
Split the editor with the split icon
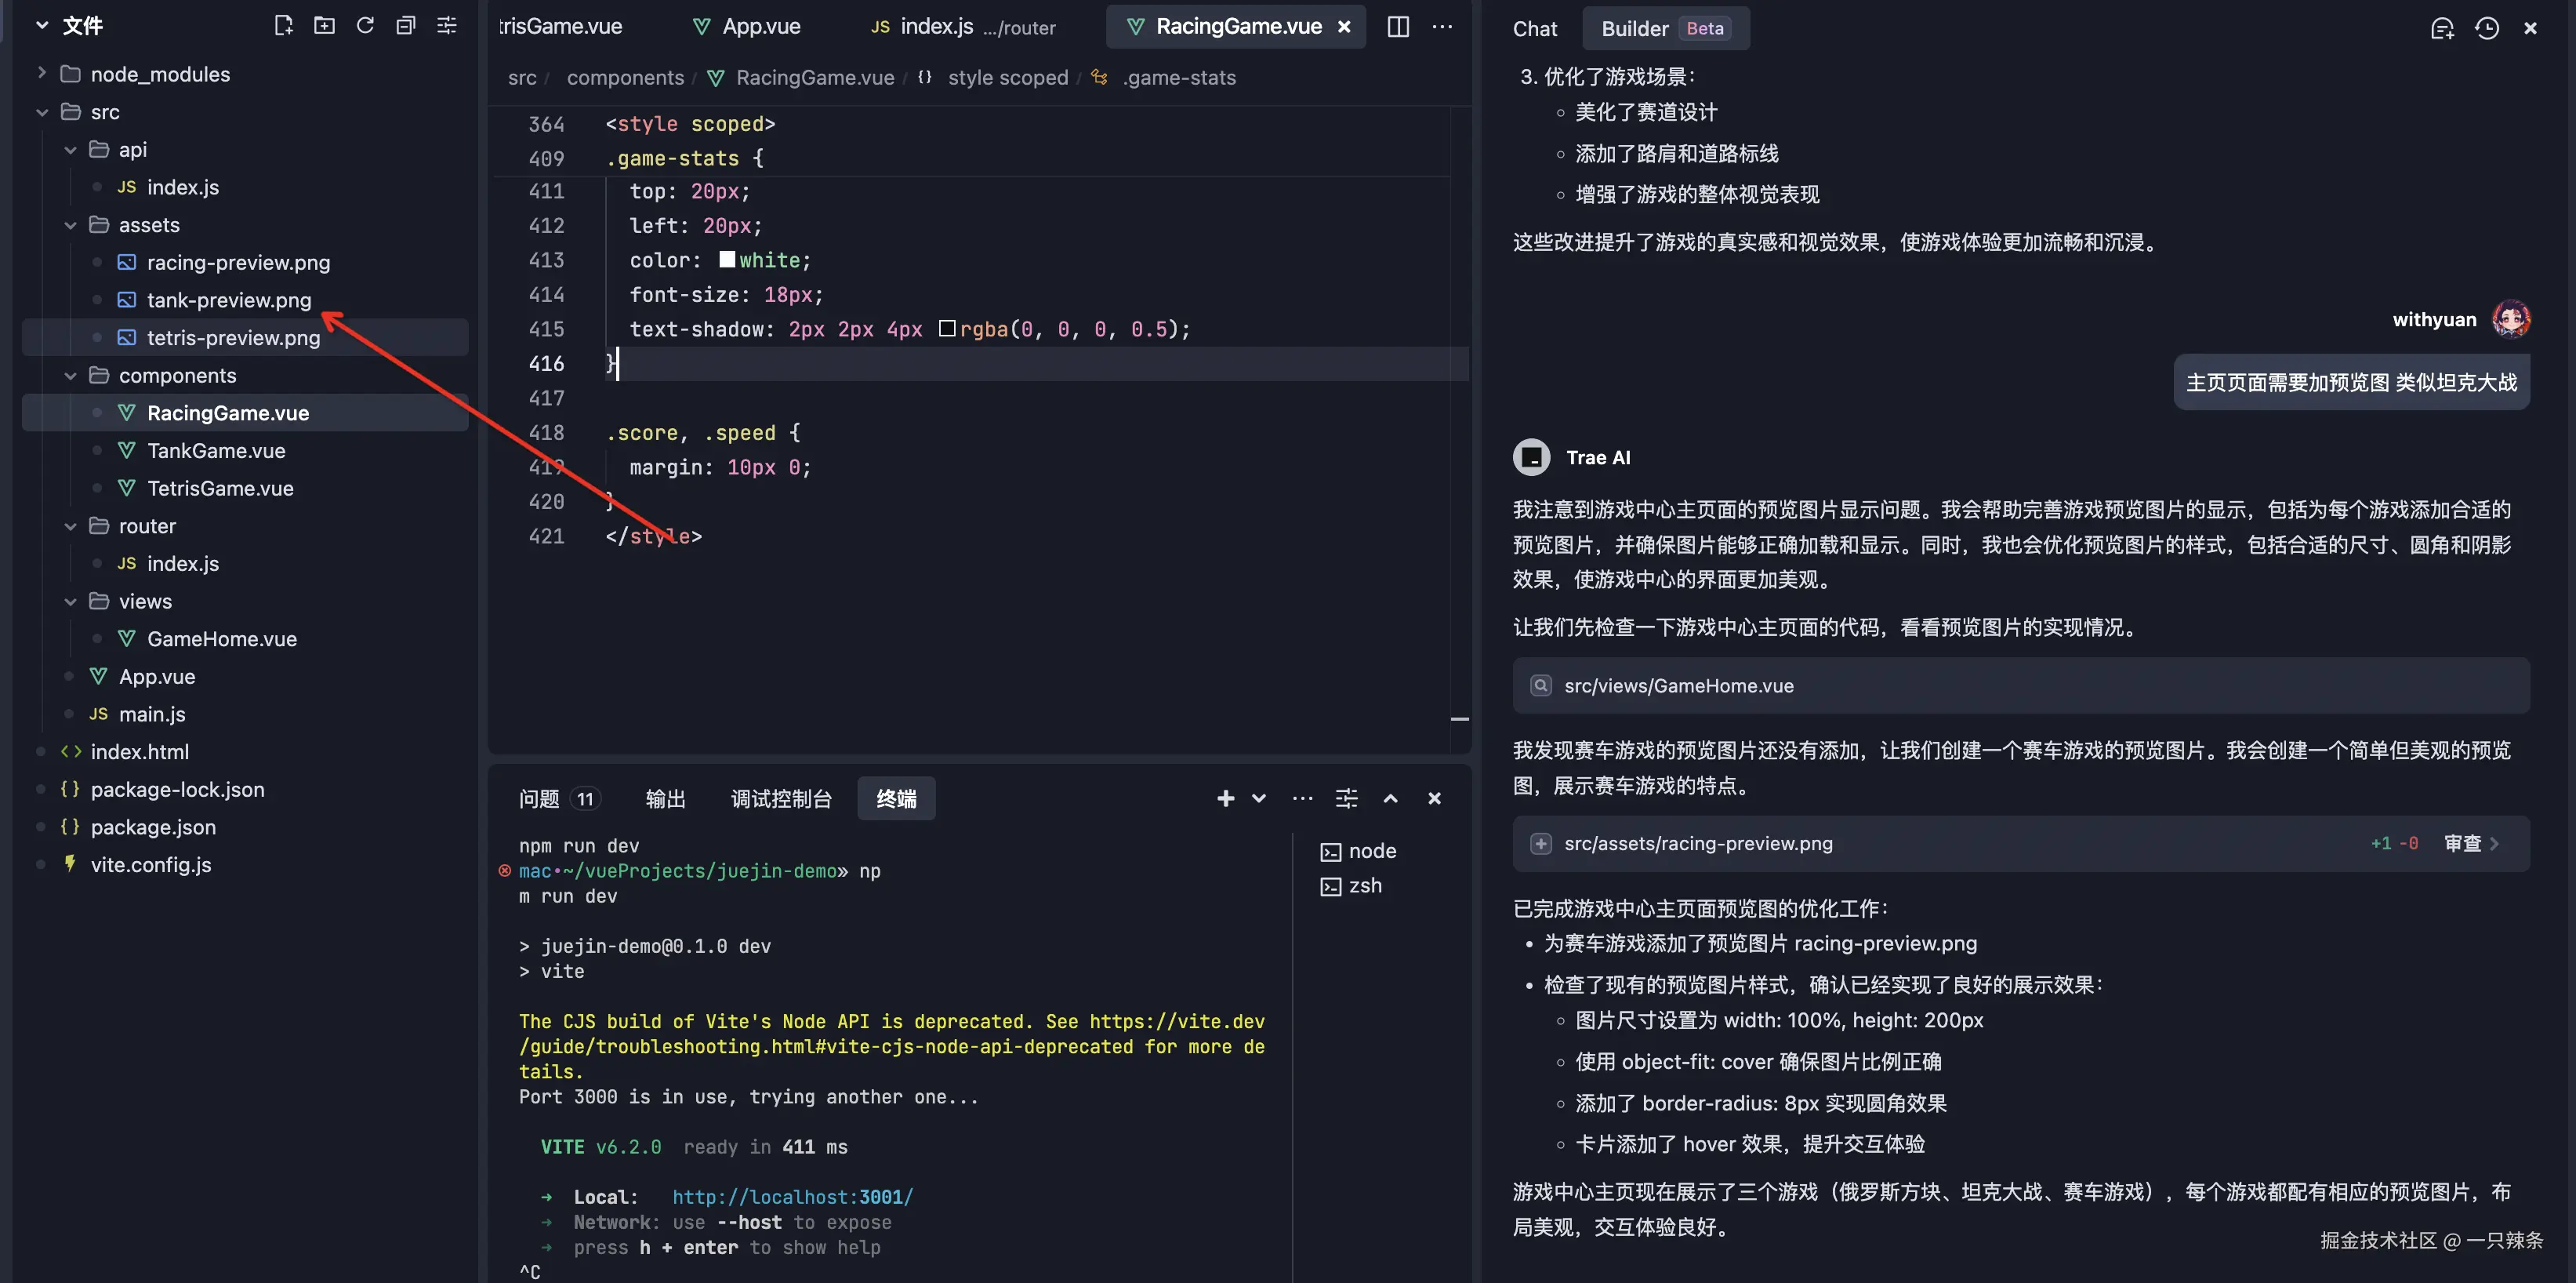click(x=1398, y=27)
